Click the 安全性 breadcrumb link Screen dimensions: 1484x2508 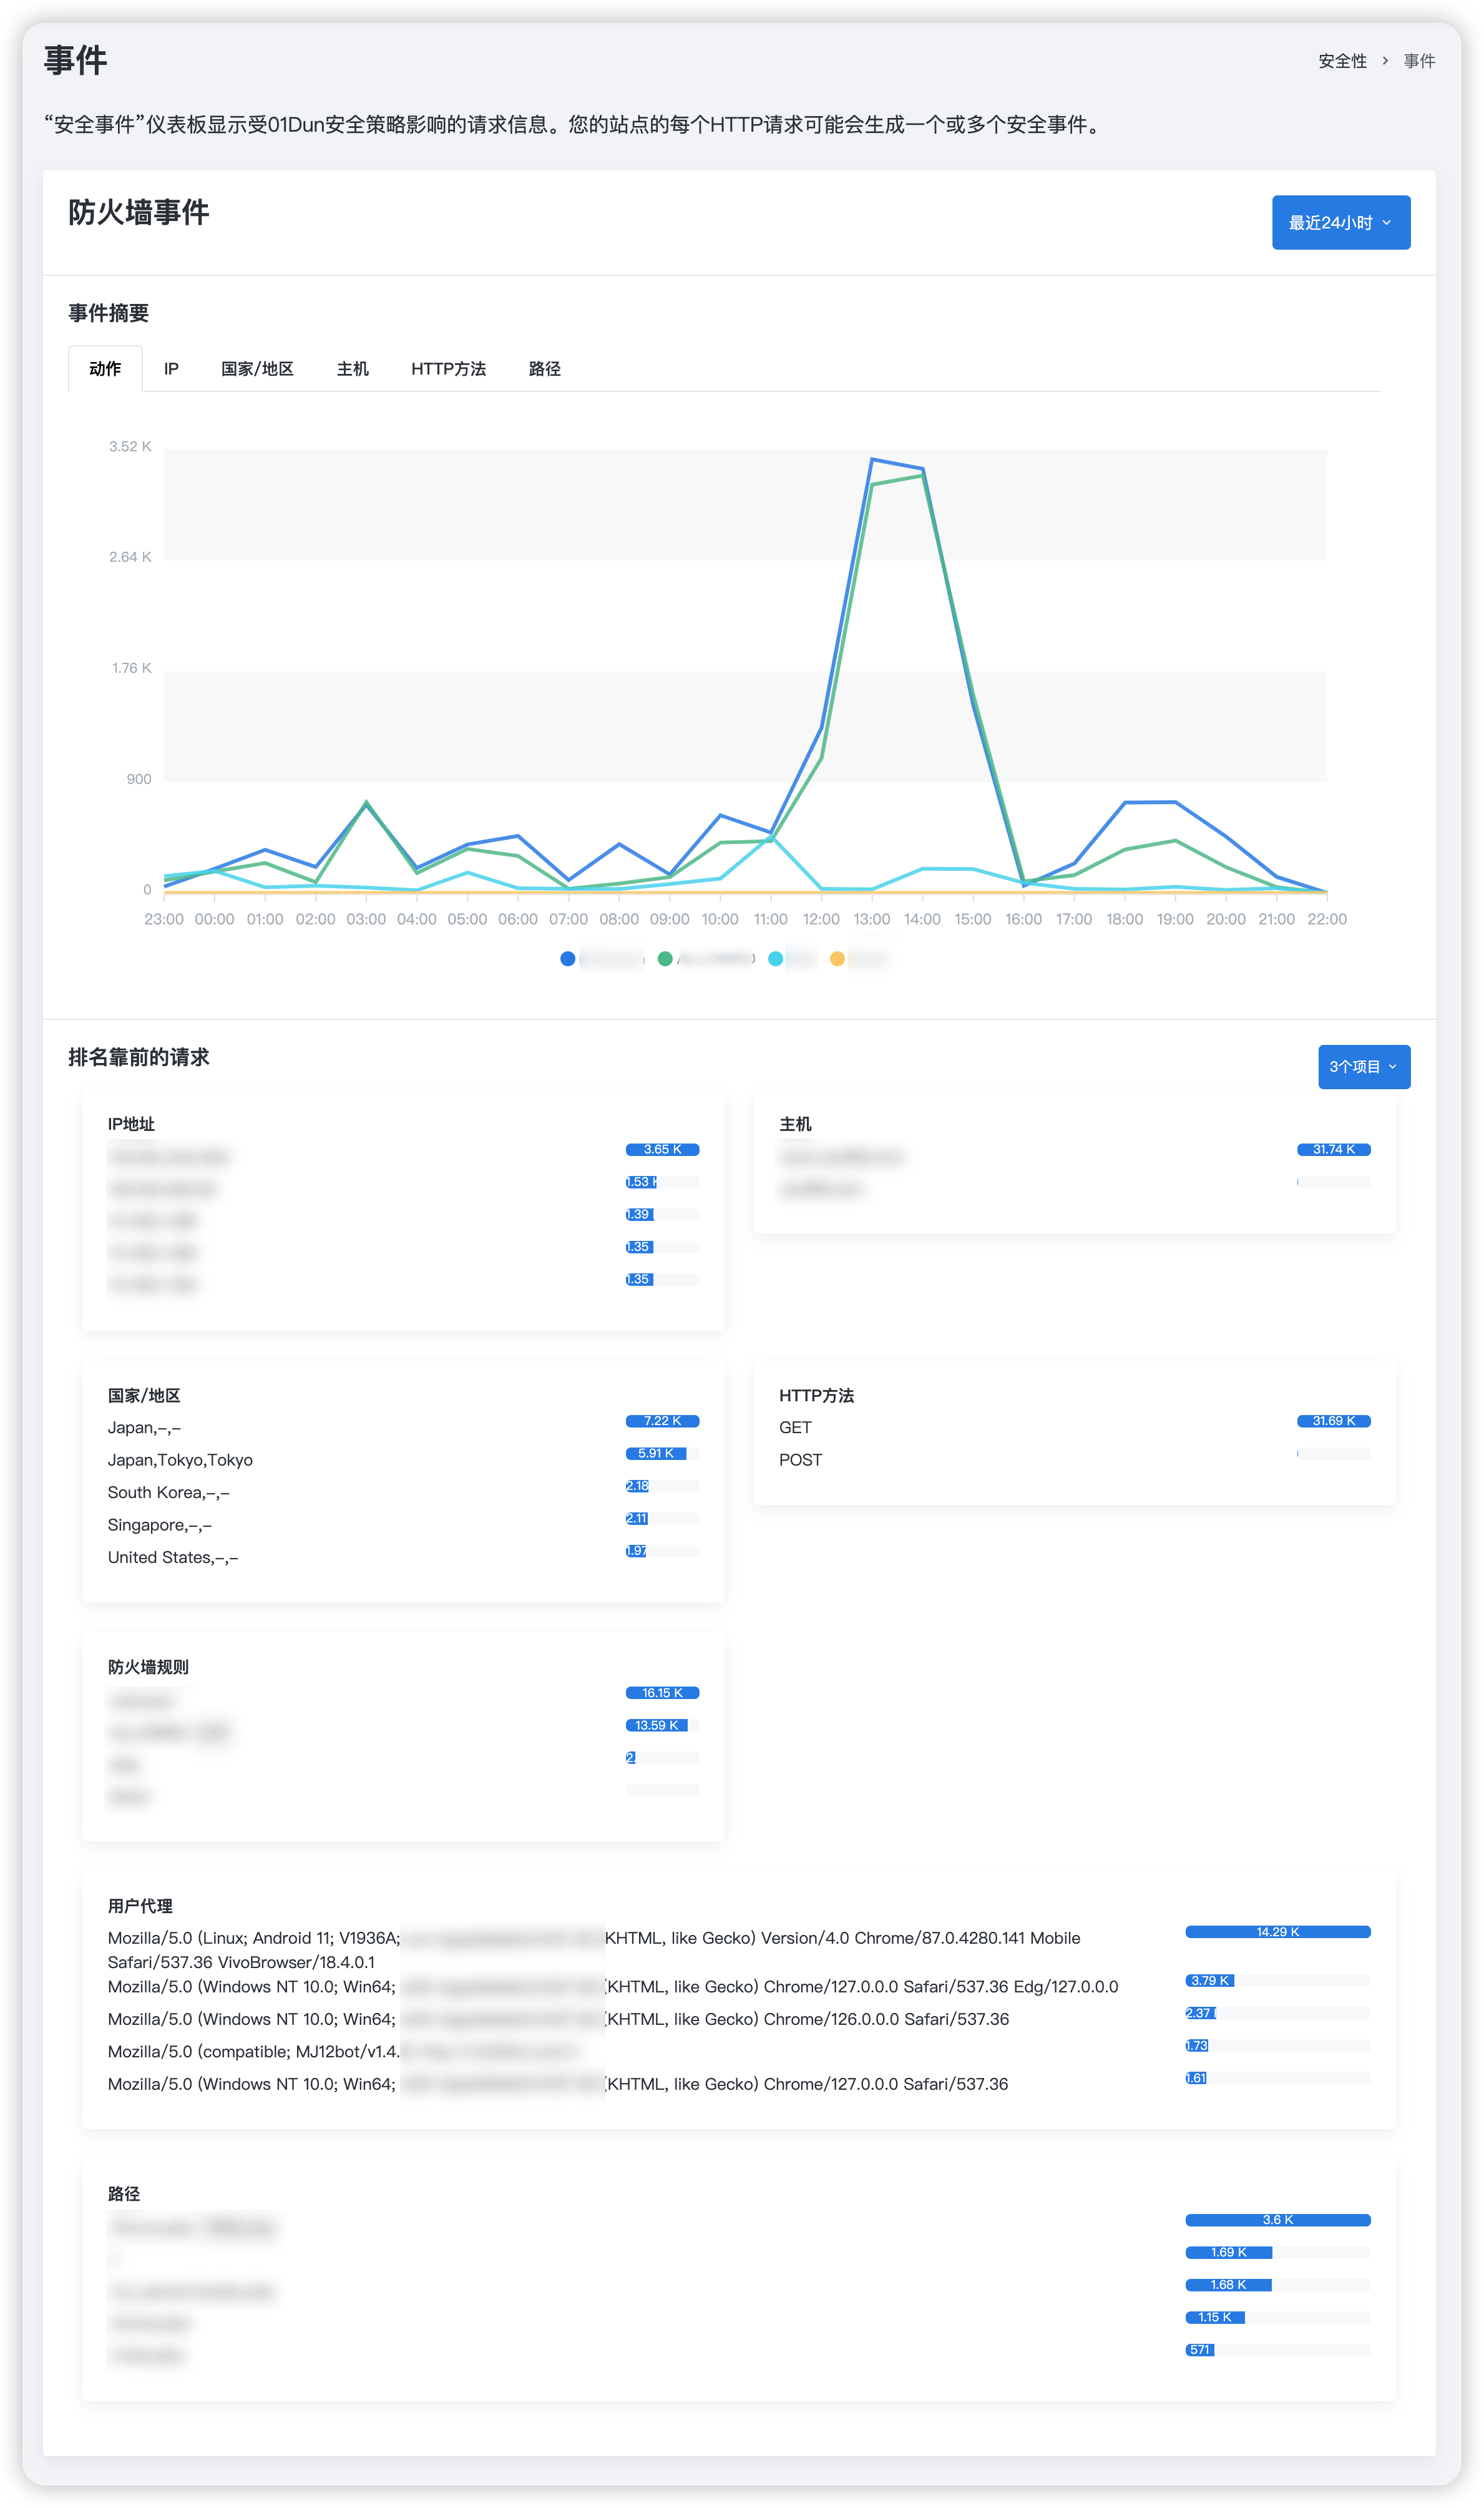click(x=1342, y=61)
